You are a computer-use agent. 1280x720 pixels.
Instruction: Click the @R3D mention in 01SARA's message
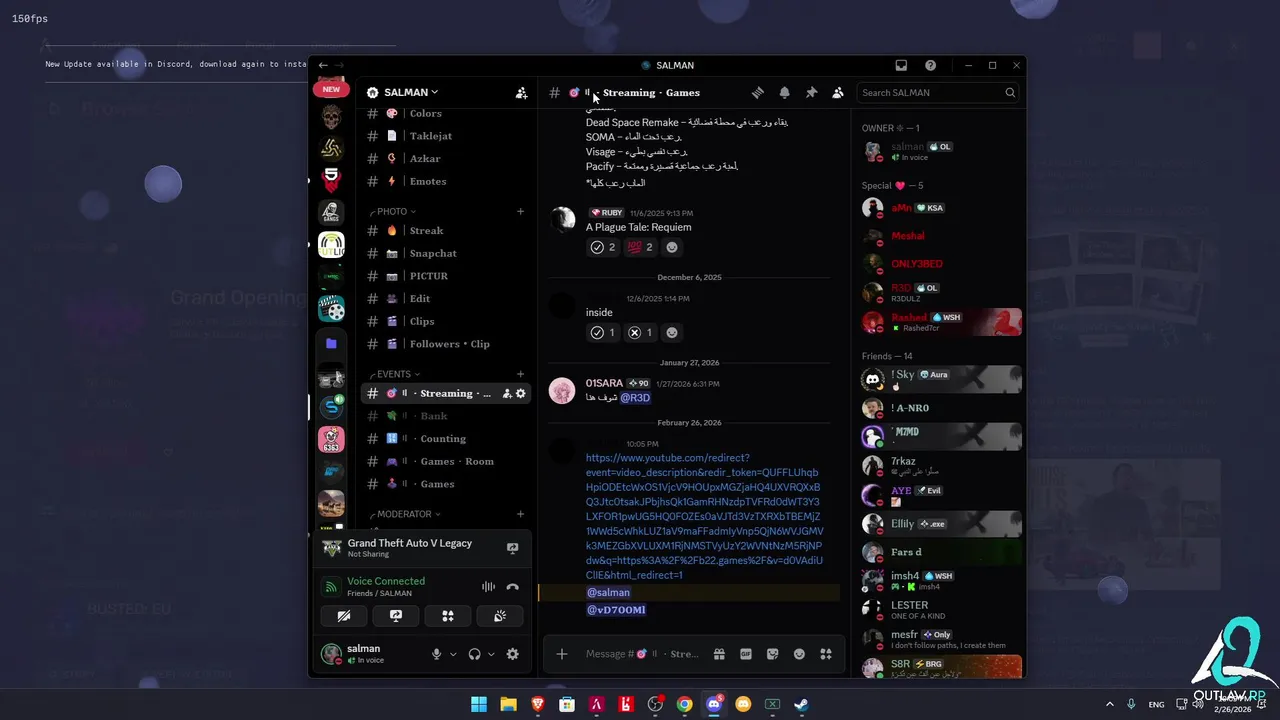(x=635, y=398)
